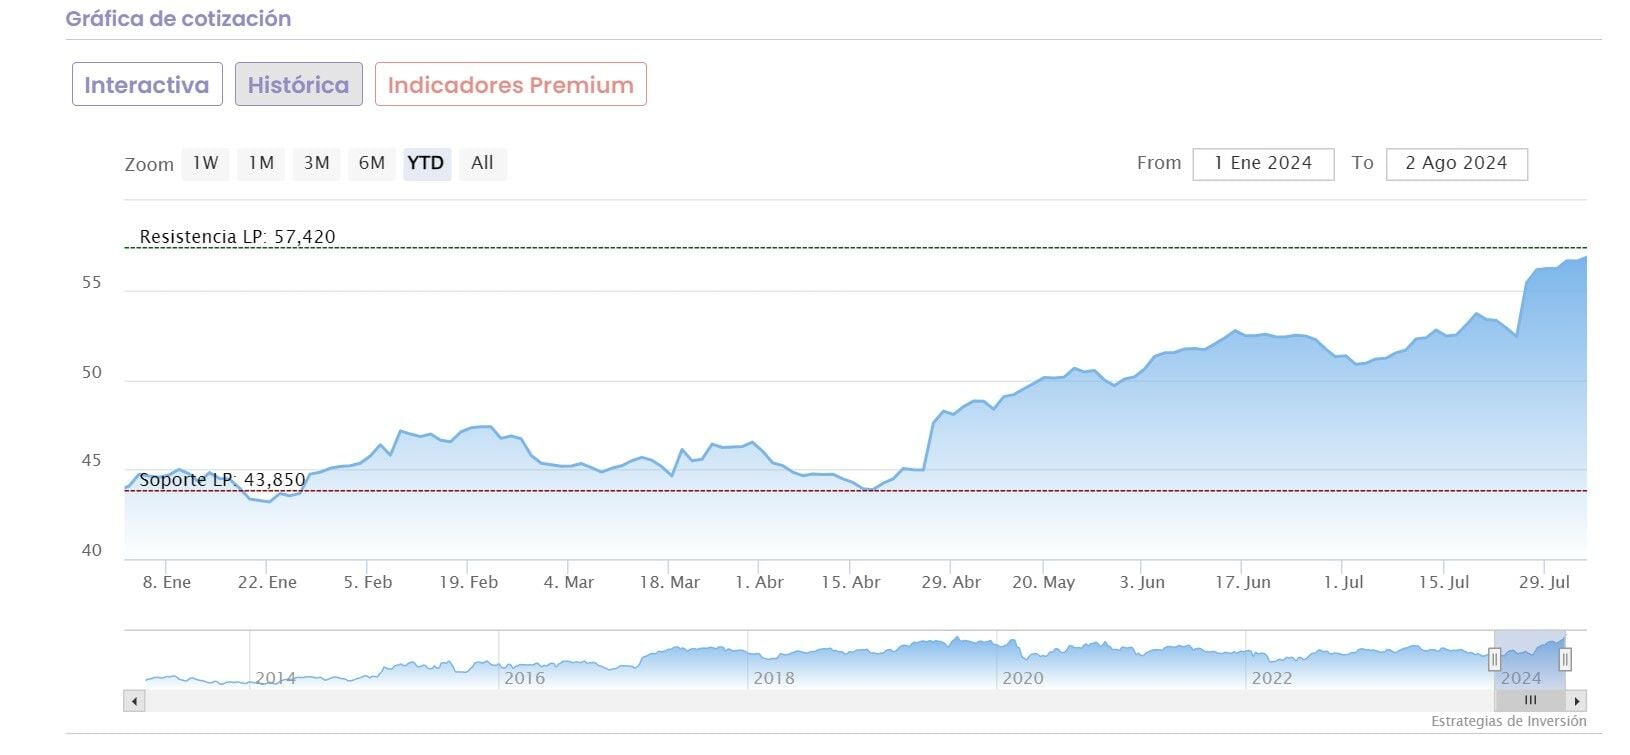Screen dimensions: 1630x755
Task: Select the YTD zoom range
Action: point(426,163)
